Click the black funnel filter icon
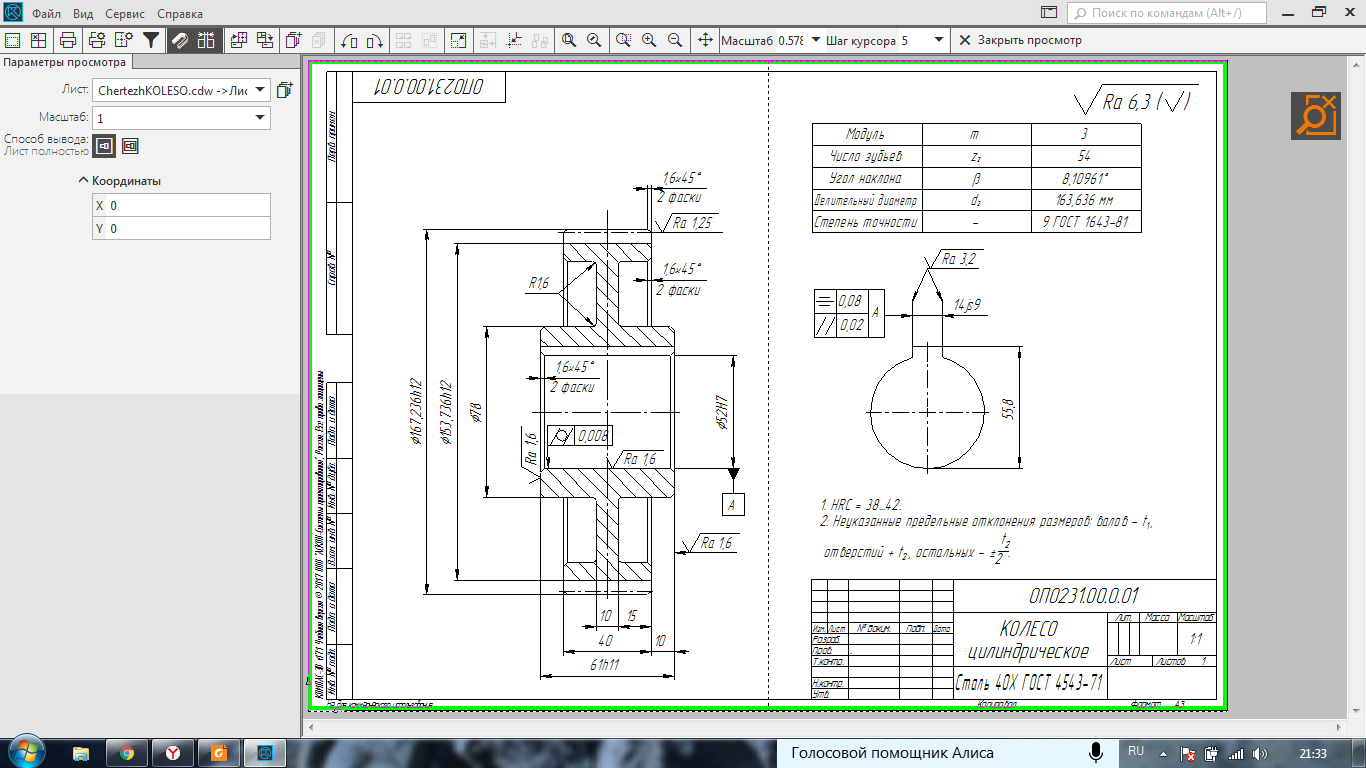 (151, 40)
